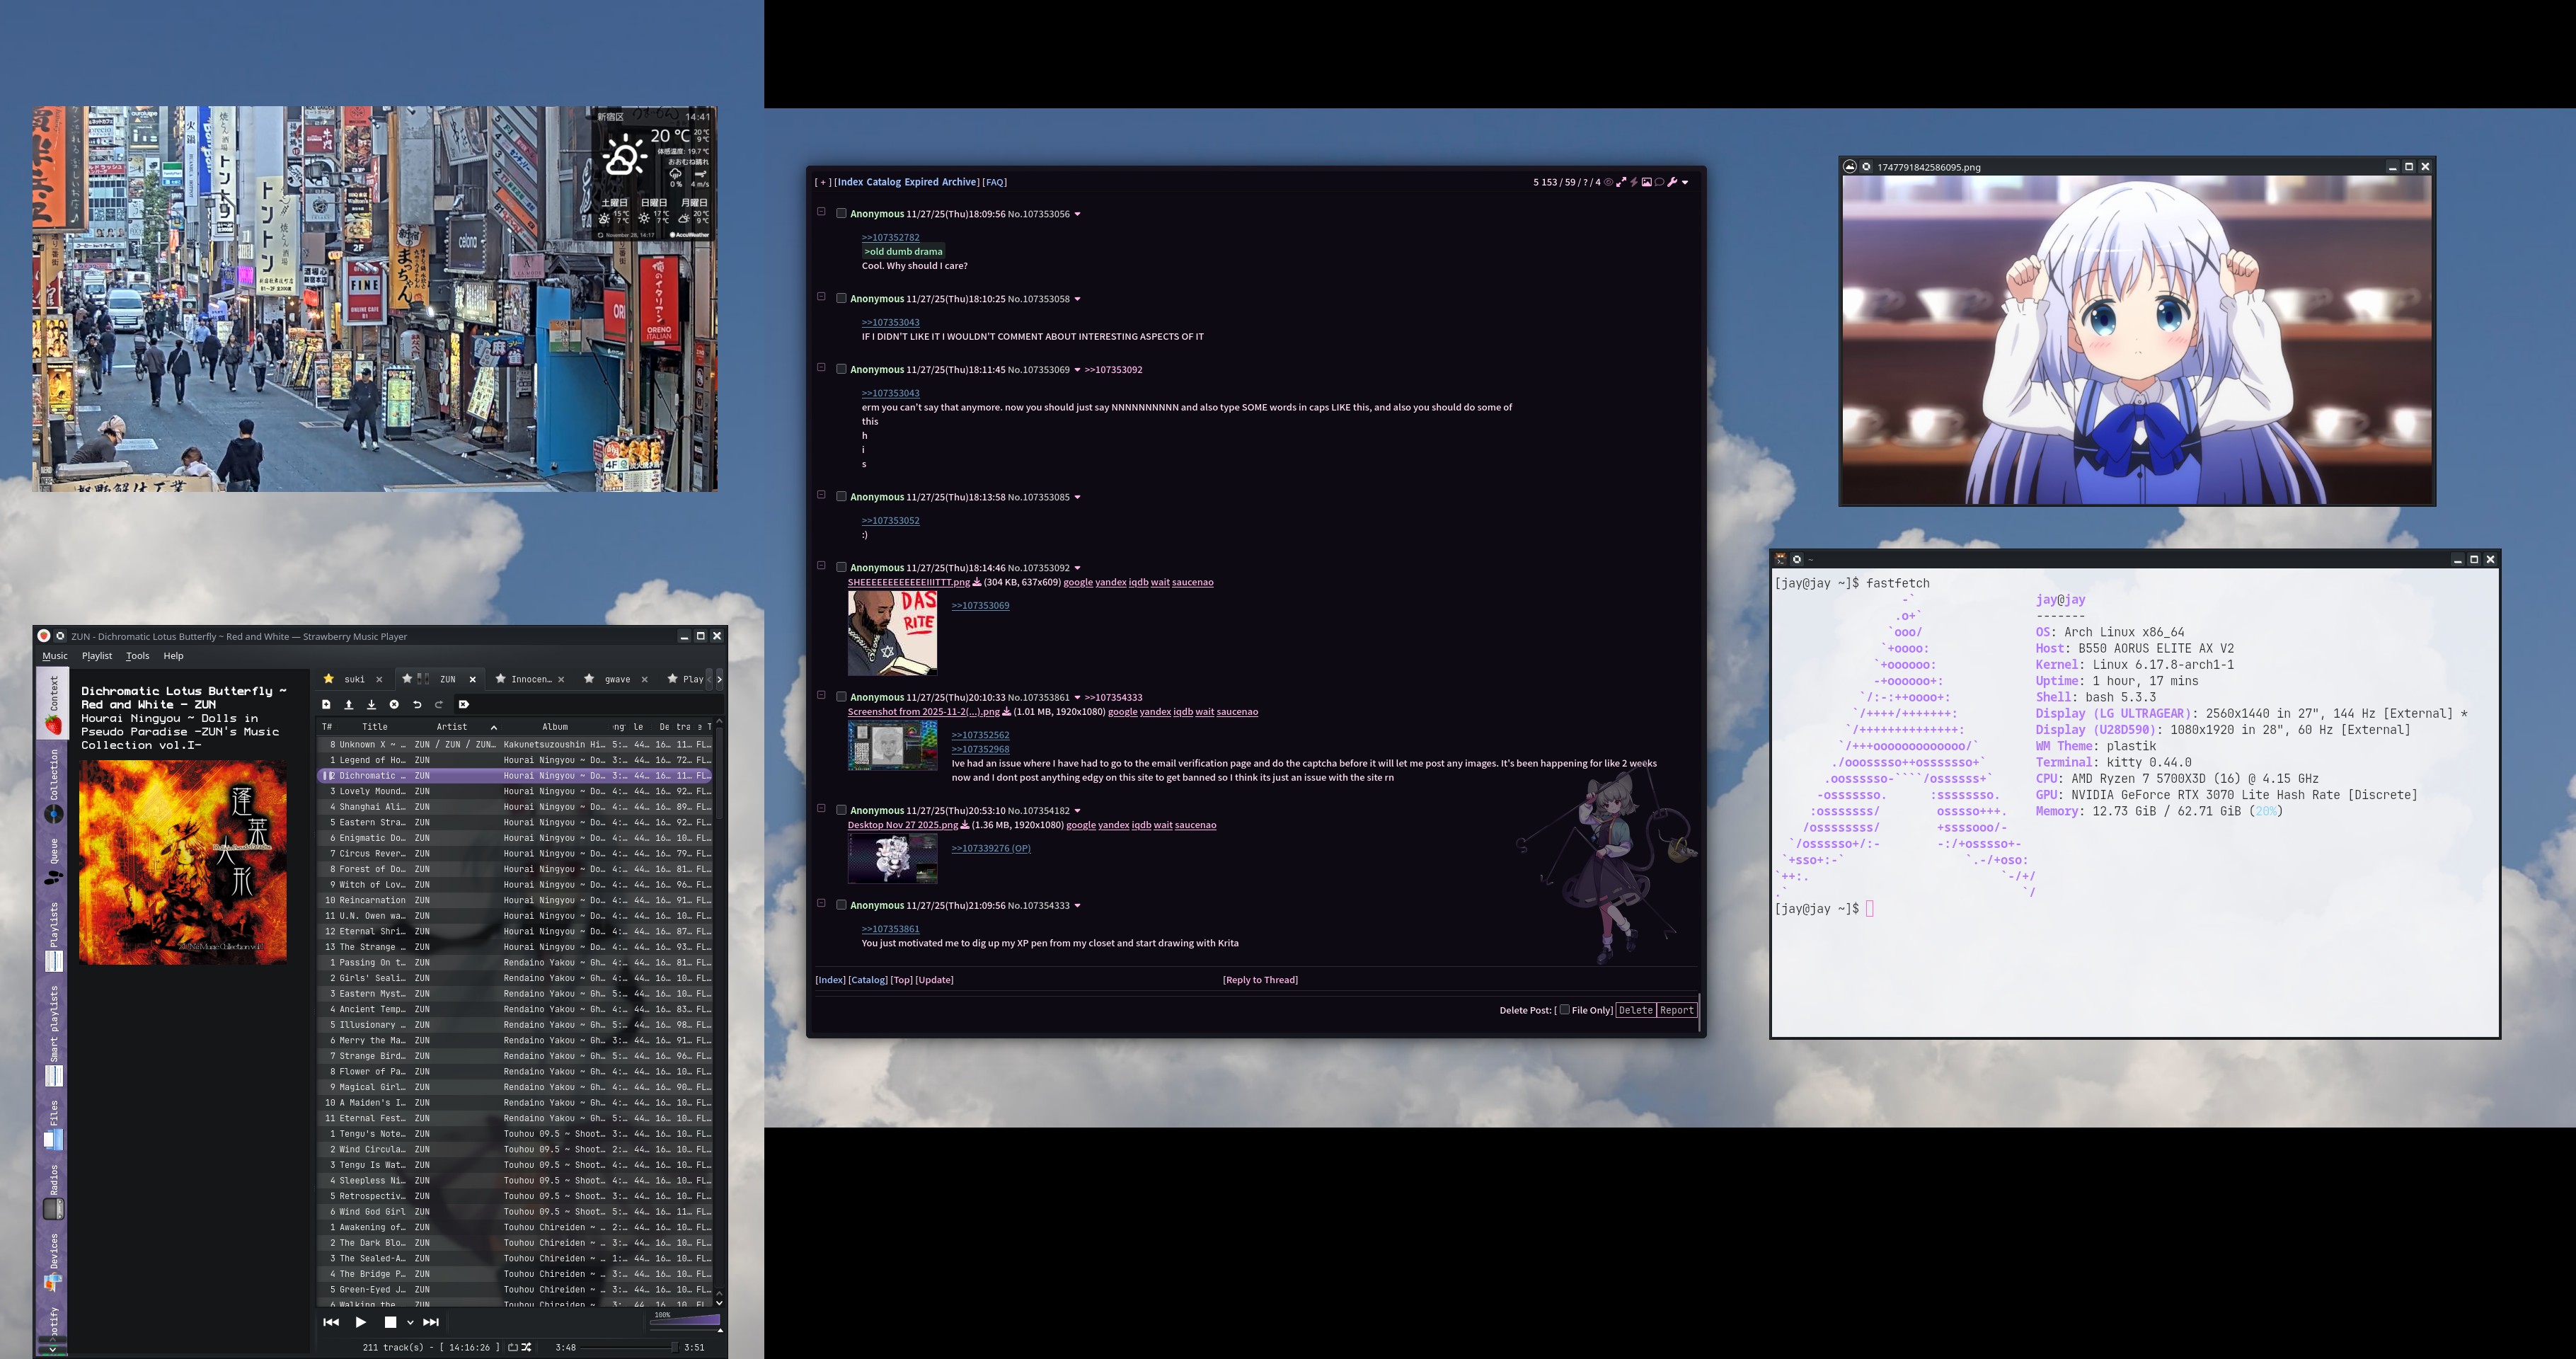
Task: Switch to the gwave playlist tab
Action: point(617,679)
